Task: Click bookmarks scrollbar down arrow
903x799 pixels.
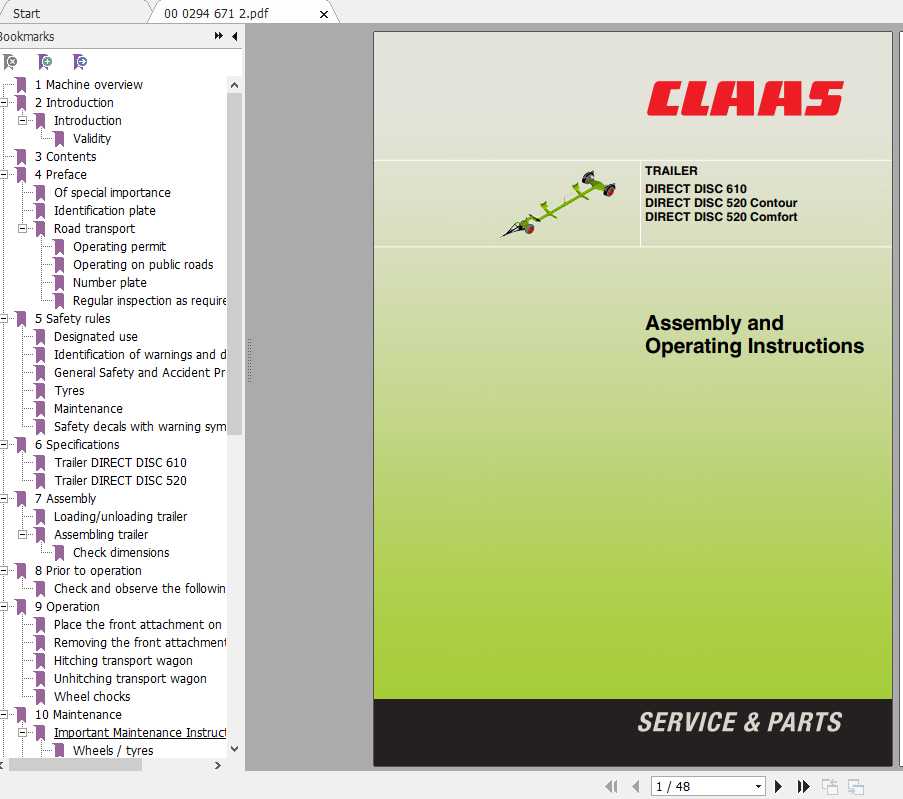Action: tap(234, 749)
